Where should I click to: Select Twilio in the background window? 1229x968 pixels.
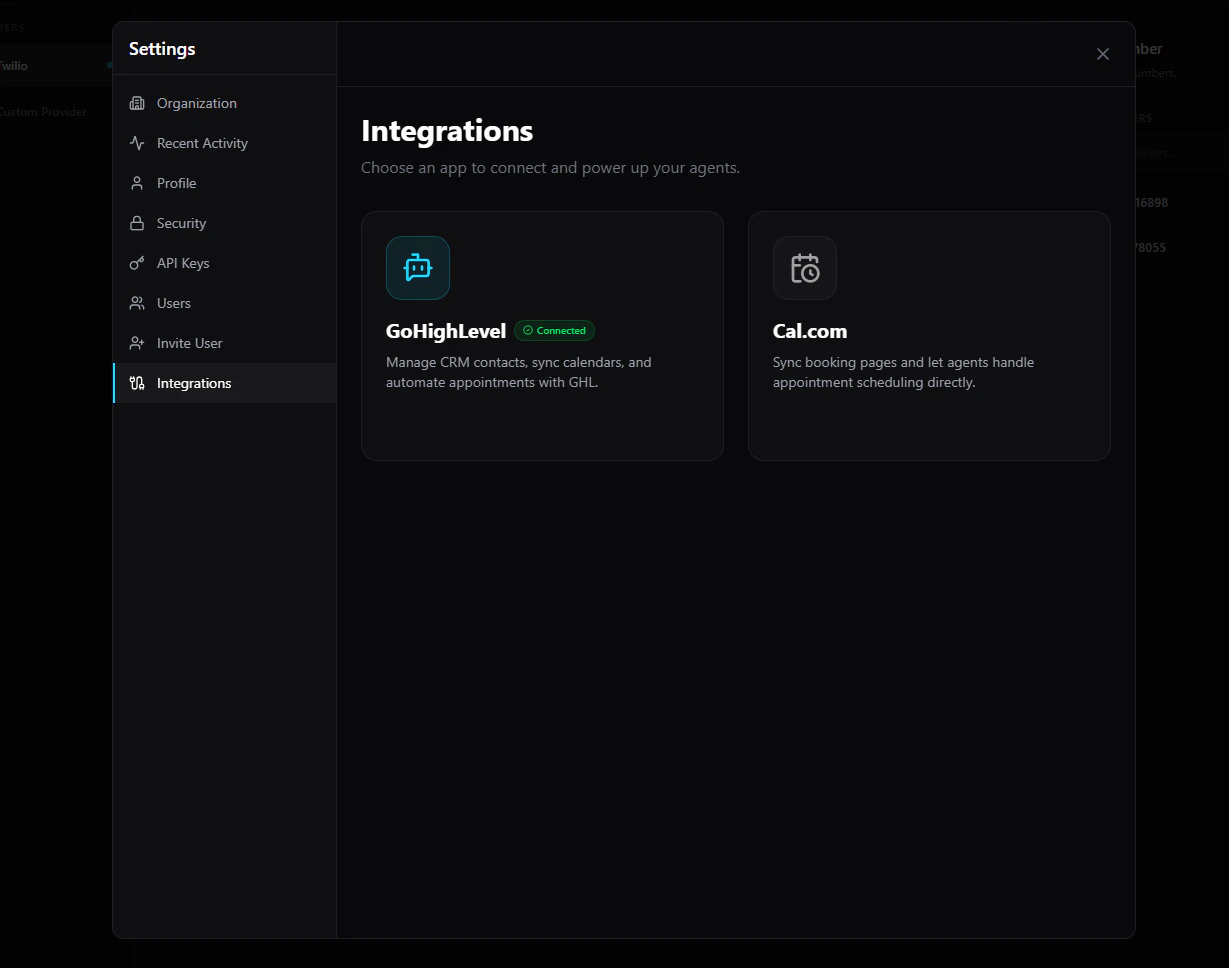tap(14, 66)
